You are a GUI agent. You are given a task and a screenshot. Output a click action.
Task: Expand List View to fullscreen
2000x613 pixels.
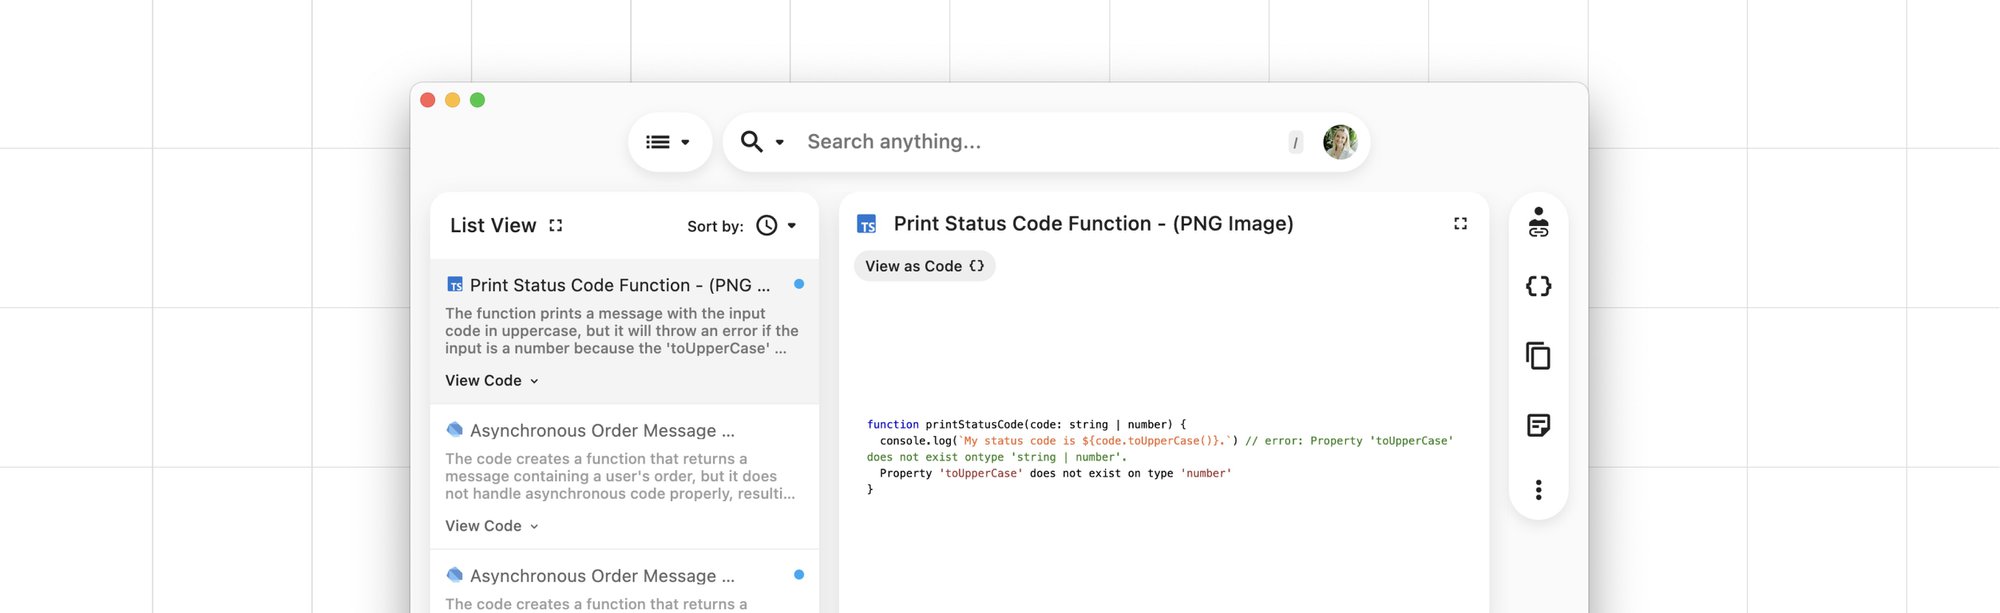coord(556,226)
